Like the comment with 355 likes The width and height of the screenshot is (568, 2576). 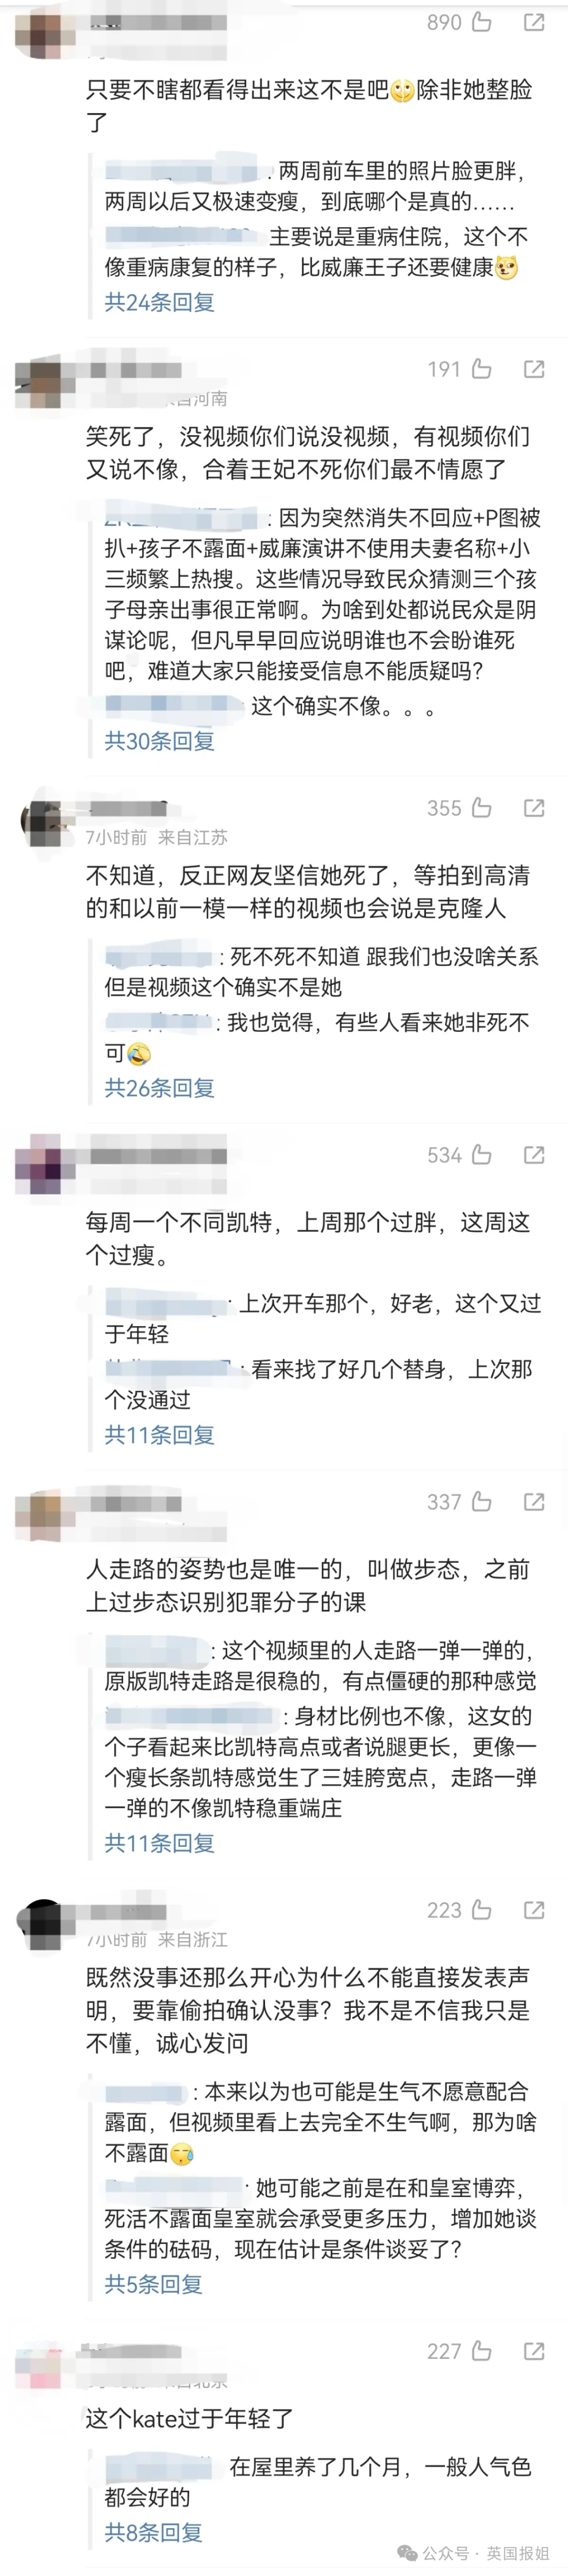pyautogui.click(x=481, y=808)
